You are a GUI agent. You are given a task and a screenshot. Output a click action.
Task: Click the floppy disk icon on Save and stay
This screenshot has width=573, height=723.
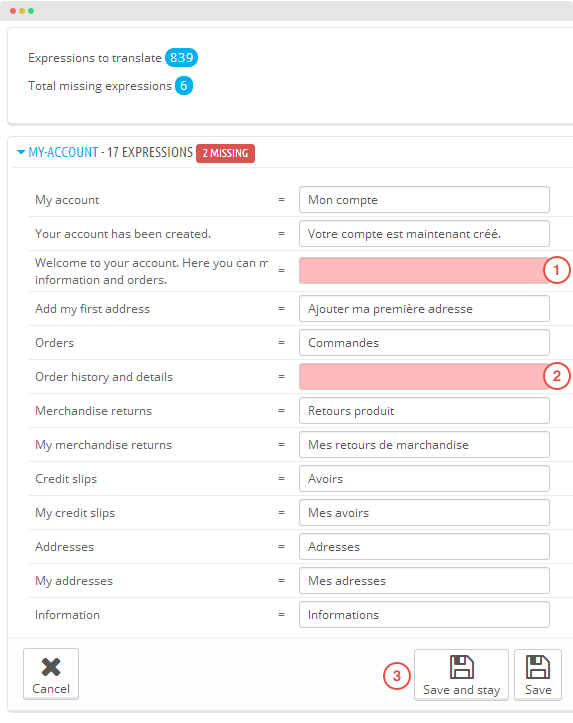[461, 667]
